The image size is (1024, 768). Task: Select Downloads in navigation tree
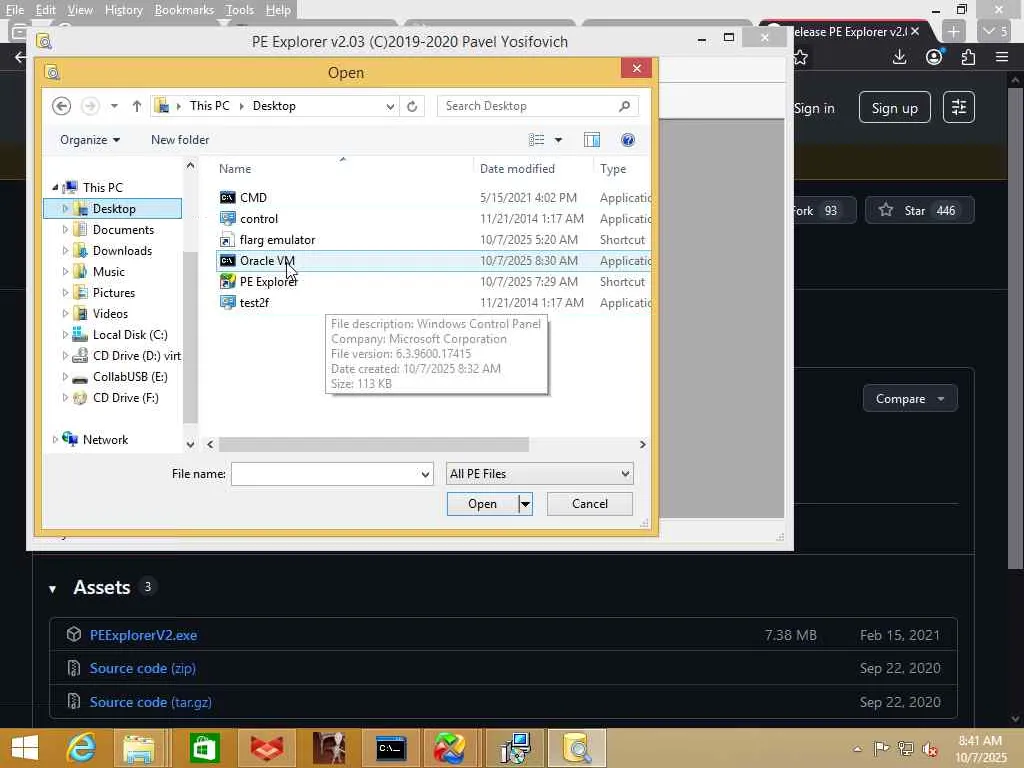tap(122, 251)
